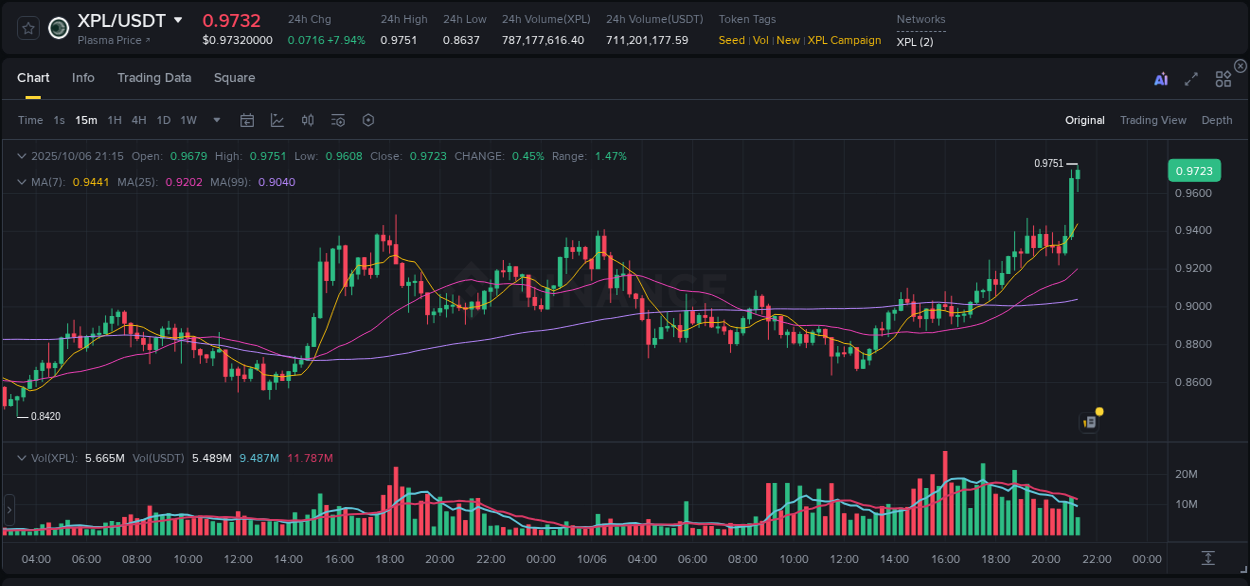The image size is (1250, 586).
Task: Select the 1H timeframe
Action: pyautogui.click(x=115, y=120)
